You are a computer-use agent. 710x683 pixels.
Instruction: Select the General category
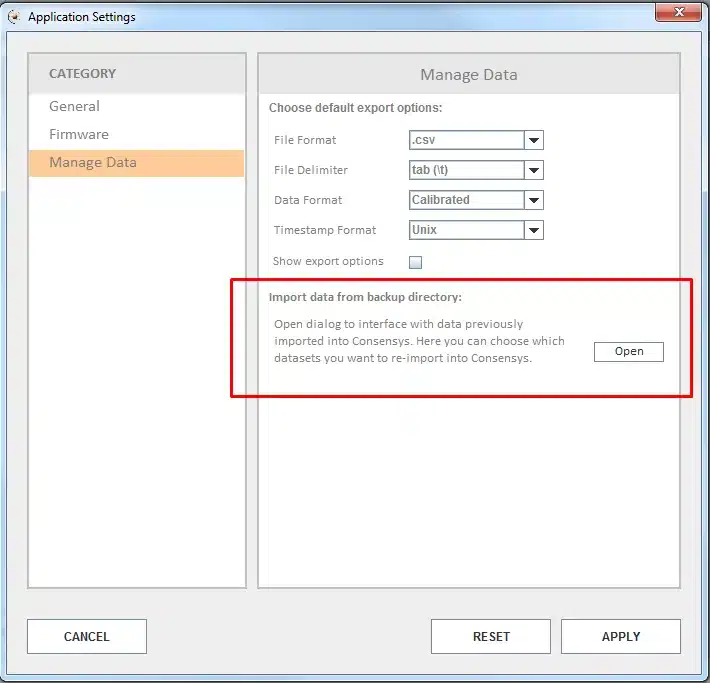(x=136, y=106)
